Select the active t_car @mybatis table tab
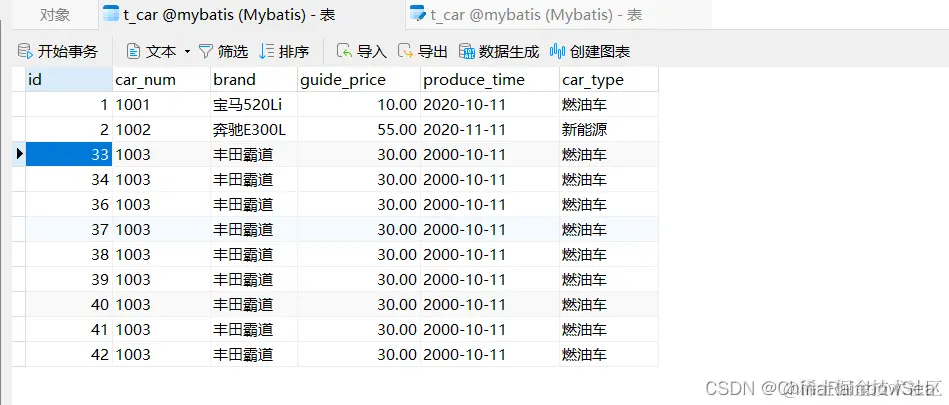Viewport: 949px width, 405px height. point(251,15)
